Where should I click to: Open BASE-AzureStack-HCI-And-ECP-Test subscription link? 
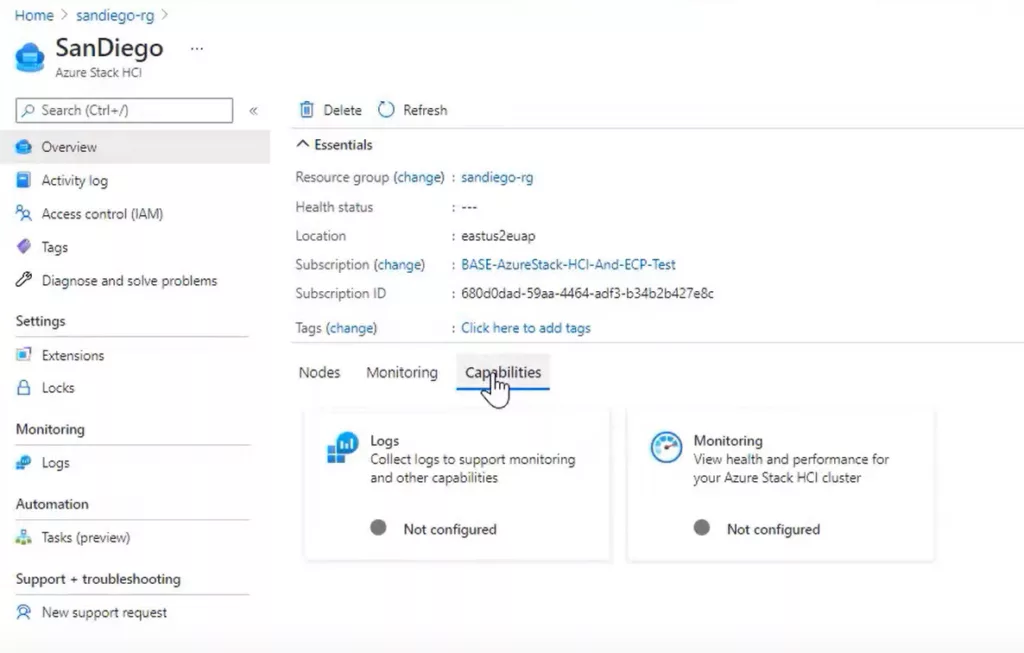tap(568, 264)
